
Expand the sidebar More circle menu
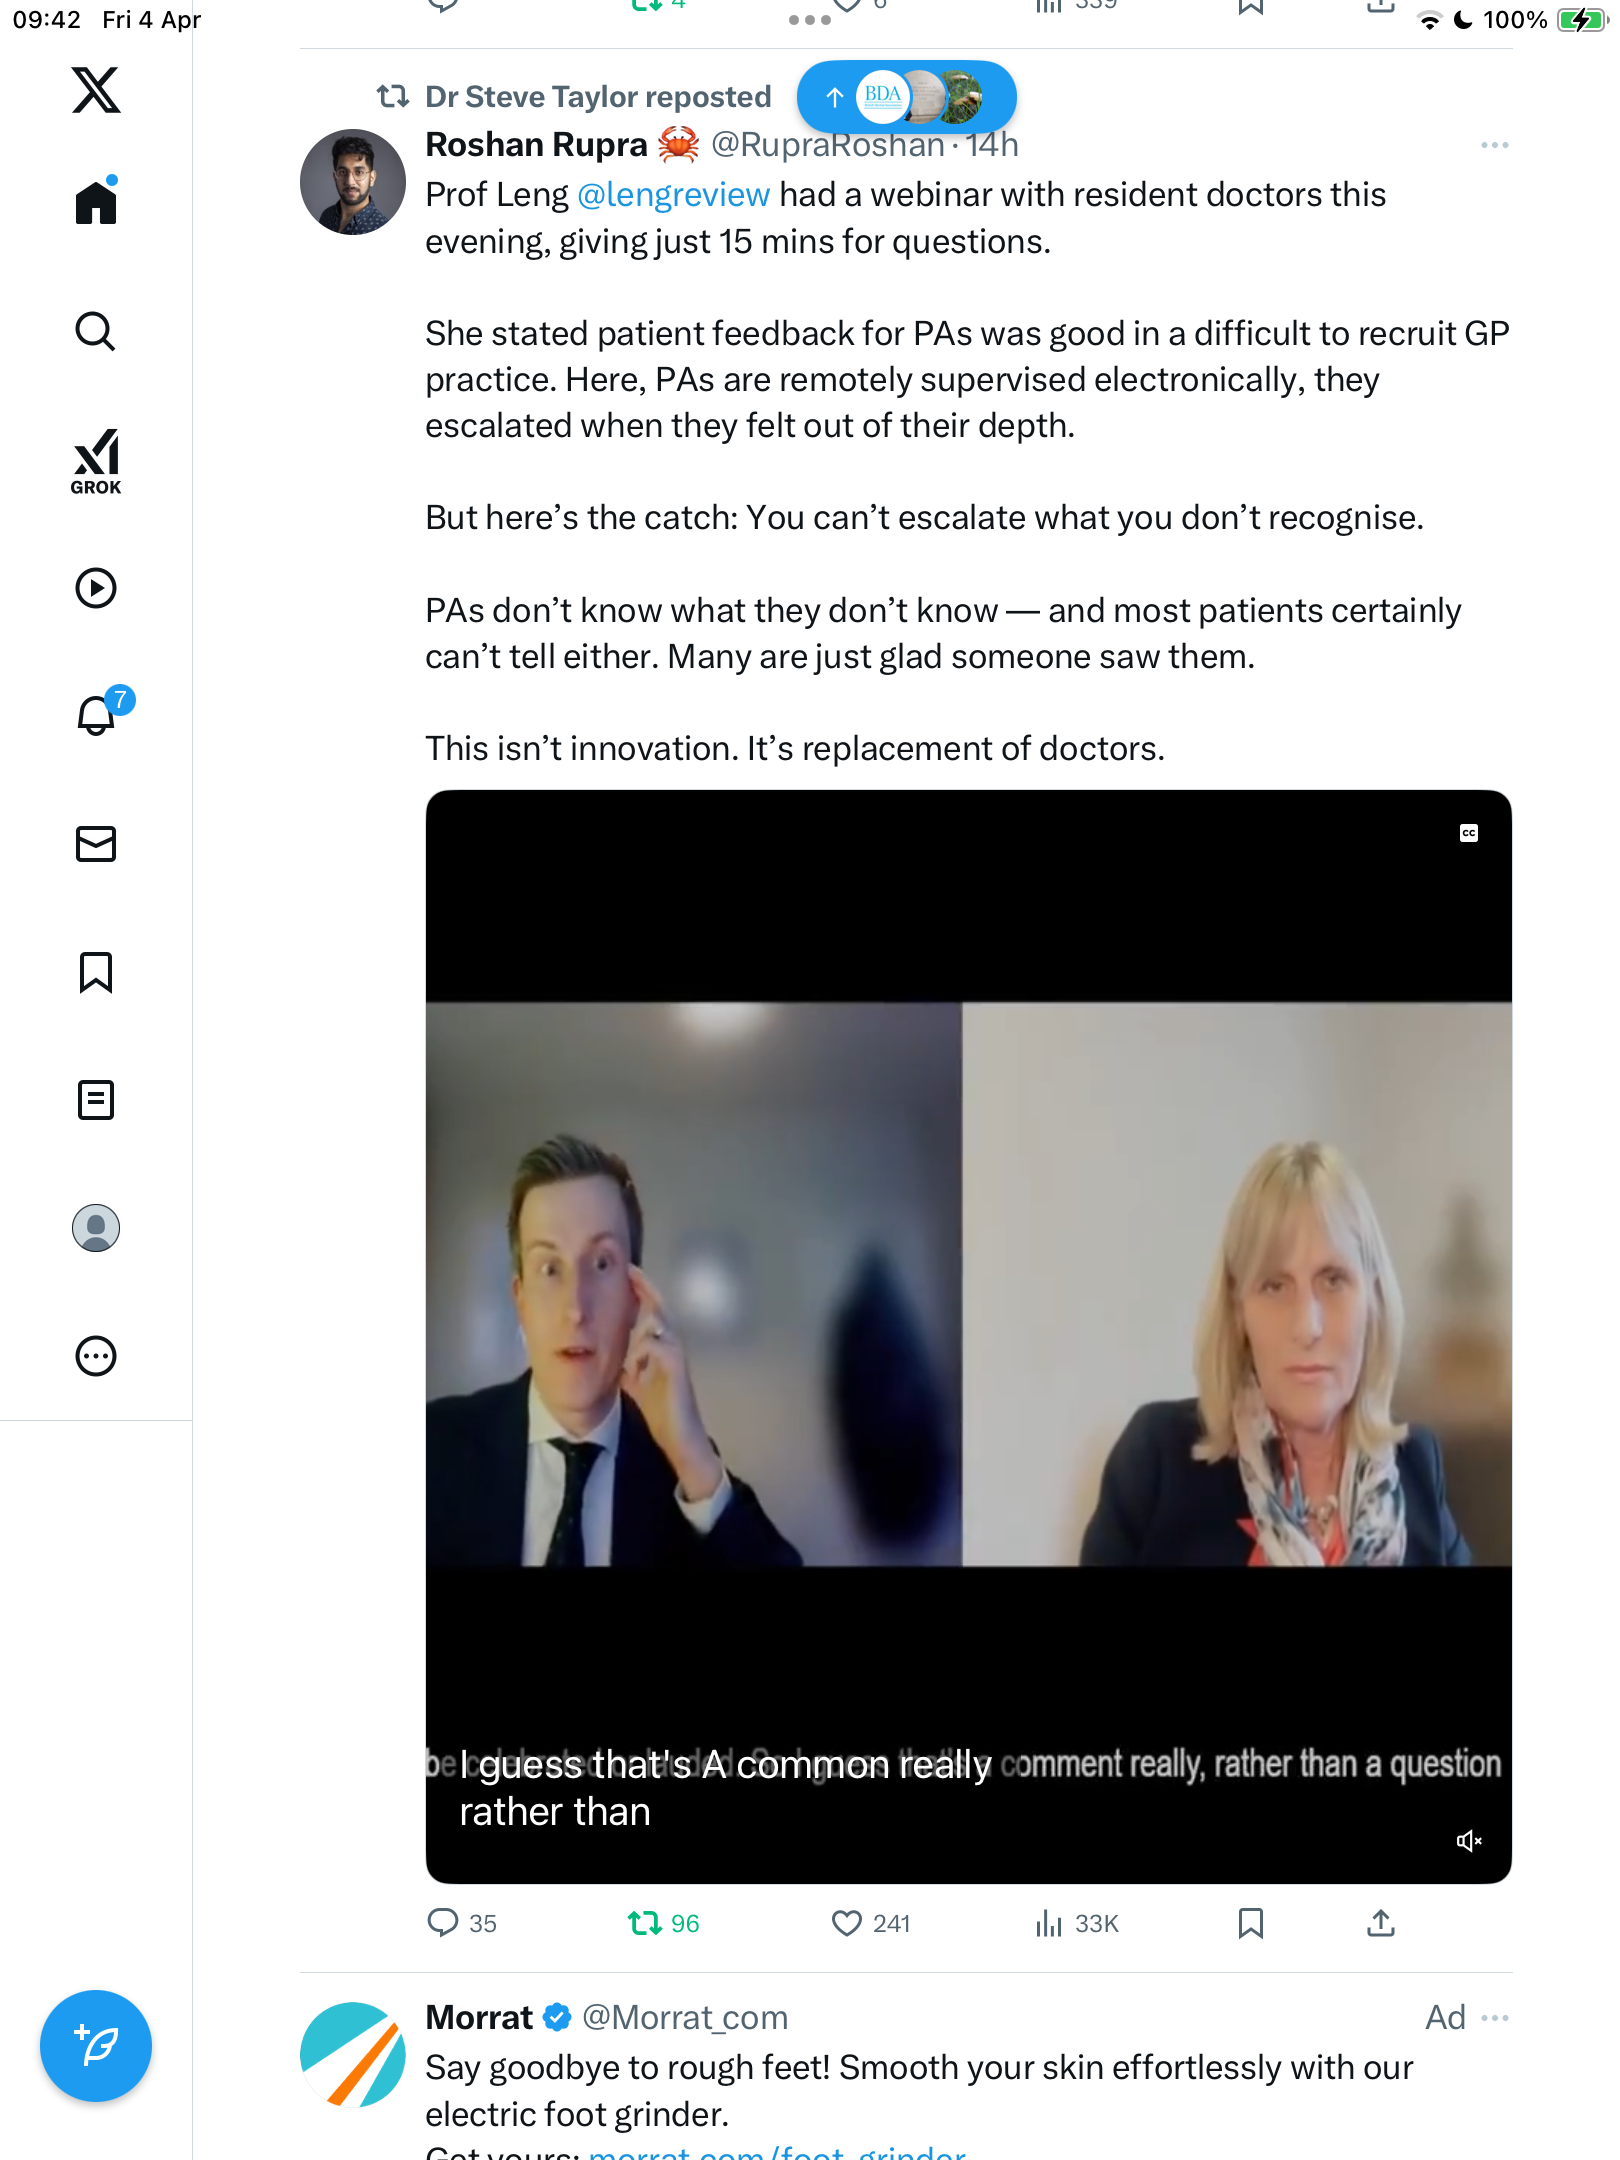[96, 1356]
